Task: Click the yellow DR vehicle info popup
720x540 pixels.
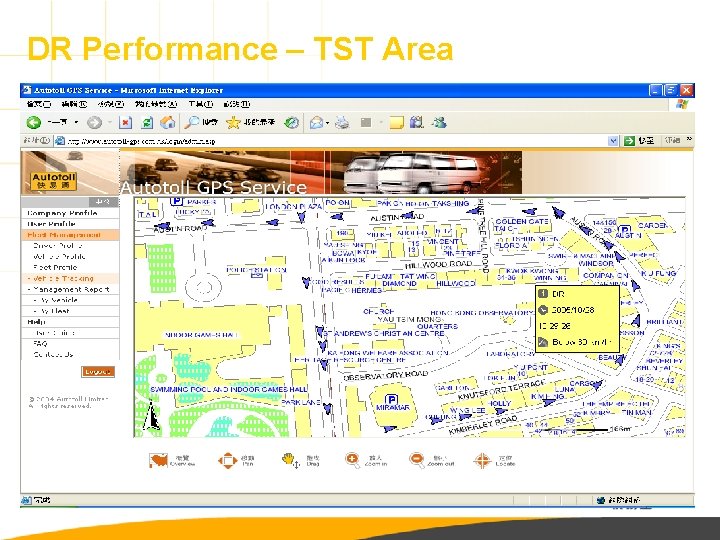Action: tap(577, 318)
